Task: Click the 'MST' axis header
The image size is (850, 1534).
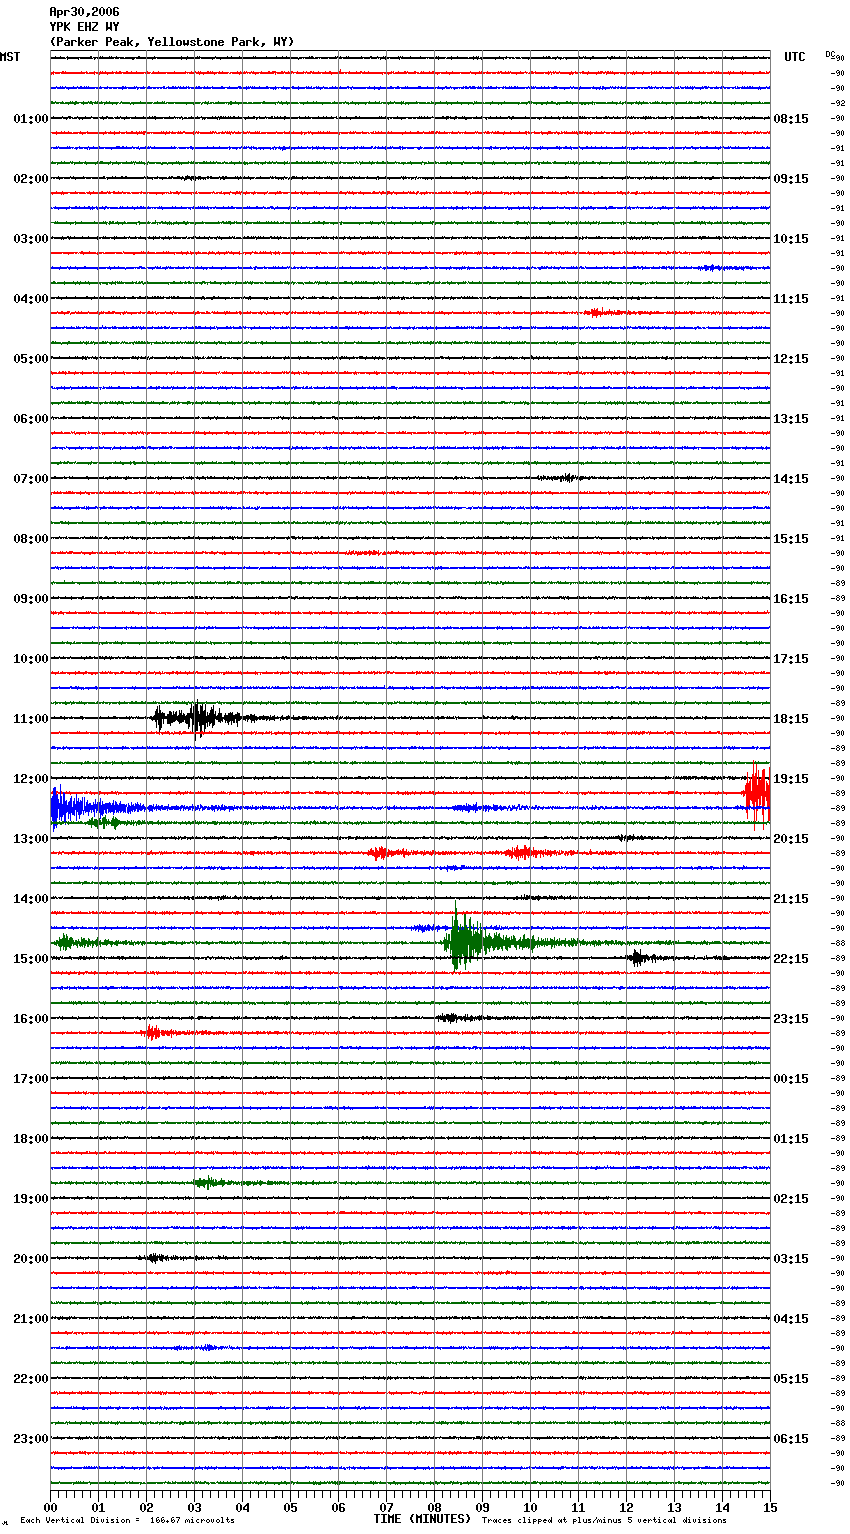Action: click(10, 57)
